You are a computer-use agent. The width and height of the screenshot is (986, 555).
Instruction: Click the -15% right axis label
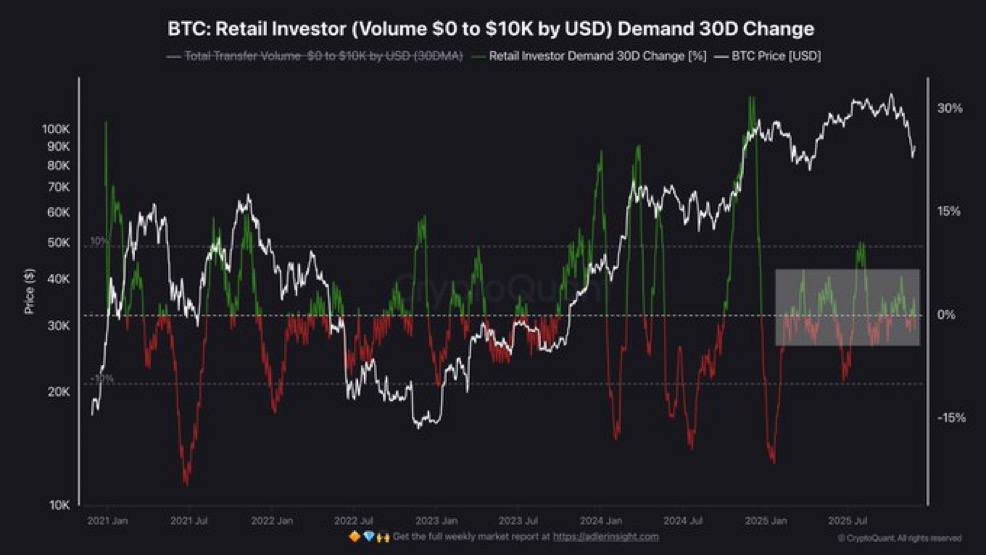click(951, 417)
